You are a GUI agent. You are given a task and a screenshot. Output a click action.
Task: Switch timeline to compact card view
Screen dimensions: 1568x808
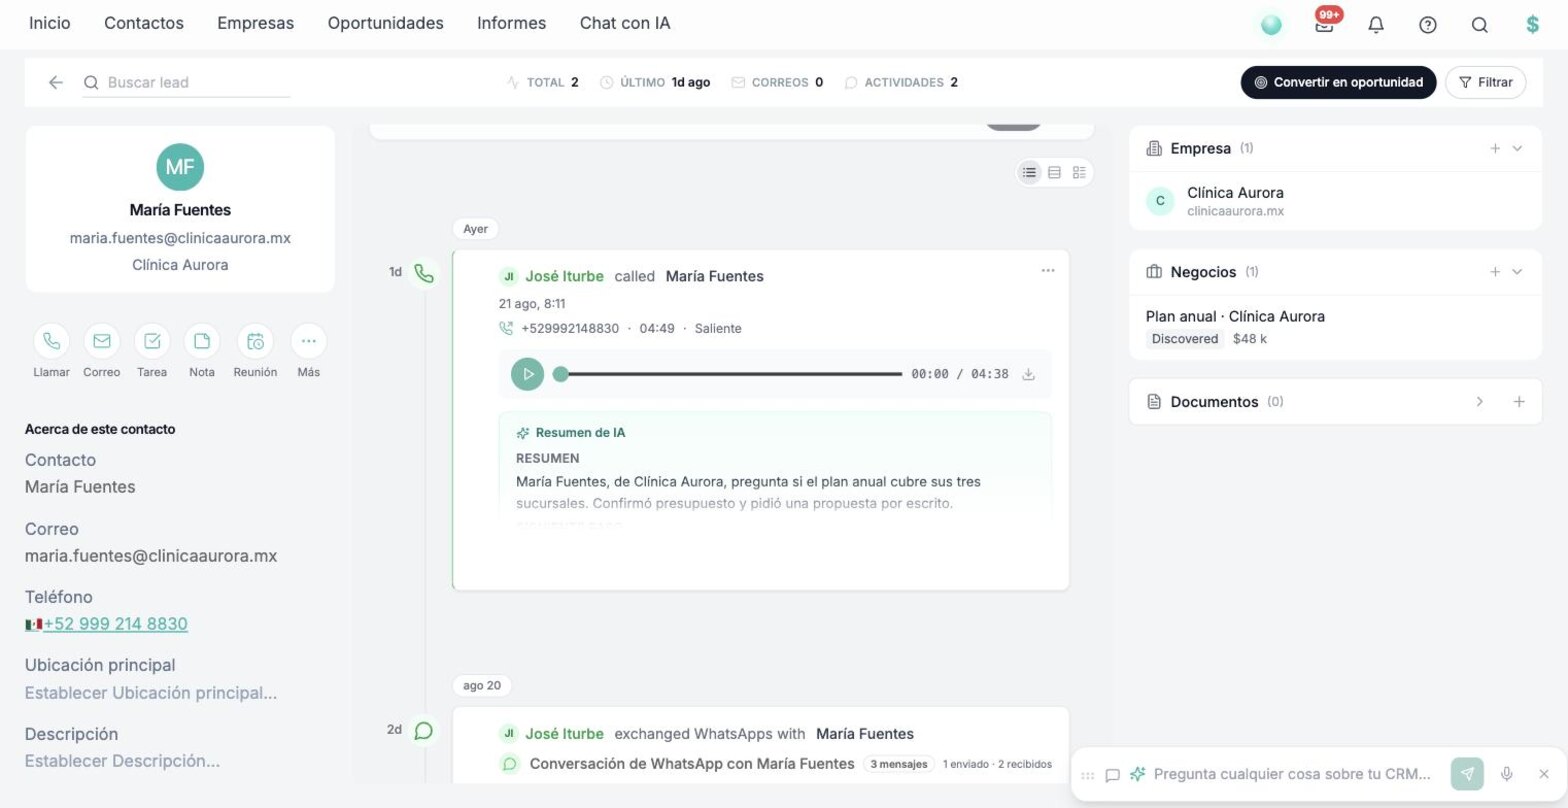pyautogui.click(x=1054, y=172)
